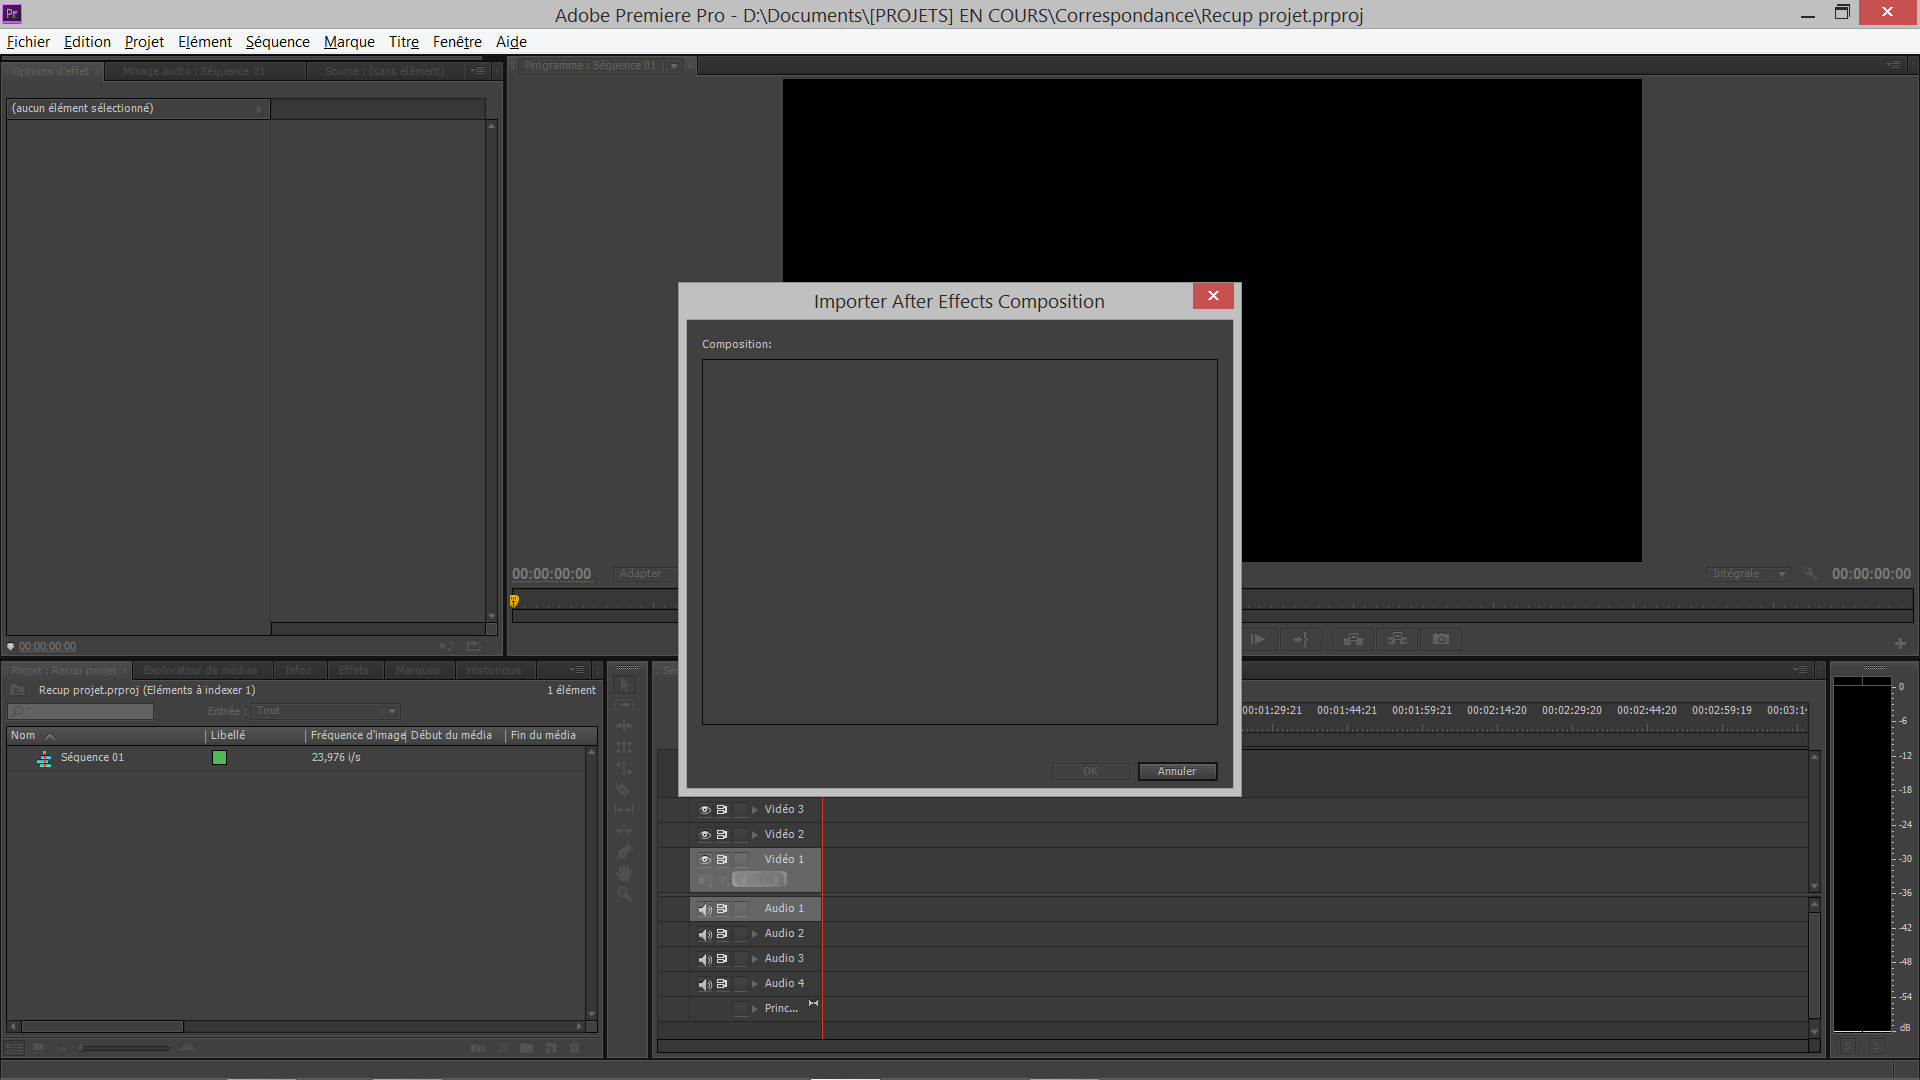Image resolution: width=1920 pixels, height=1080 pixels.
Task: Expand the Audio 3 track
Action: click(x=755, y=959)
